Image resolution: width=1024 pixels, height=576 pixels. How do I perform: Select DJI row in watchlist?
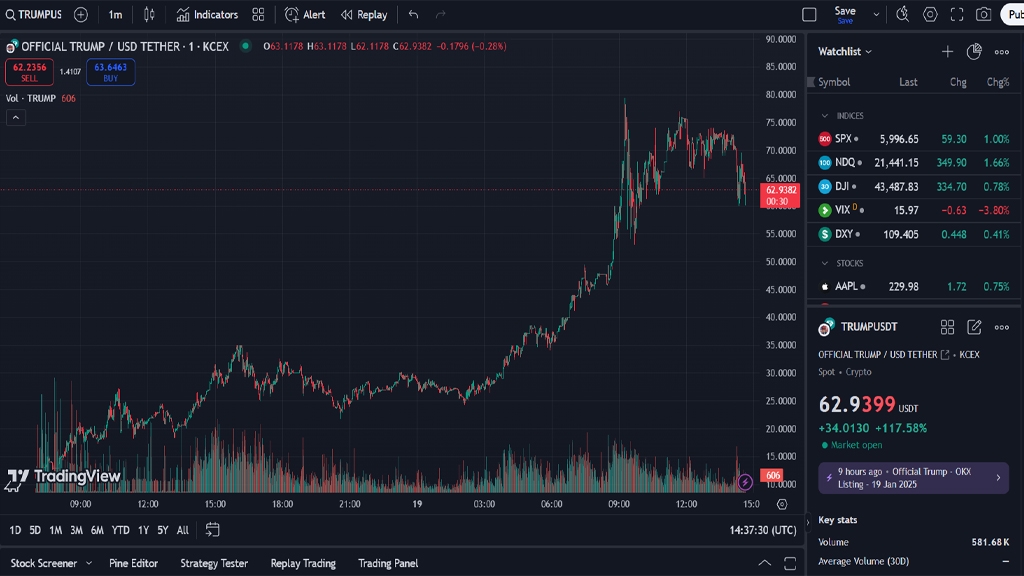pyautogui.click(x=914, y=187)
